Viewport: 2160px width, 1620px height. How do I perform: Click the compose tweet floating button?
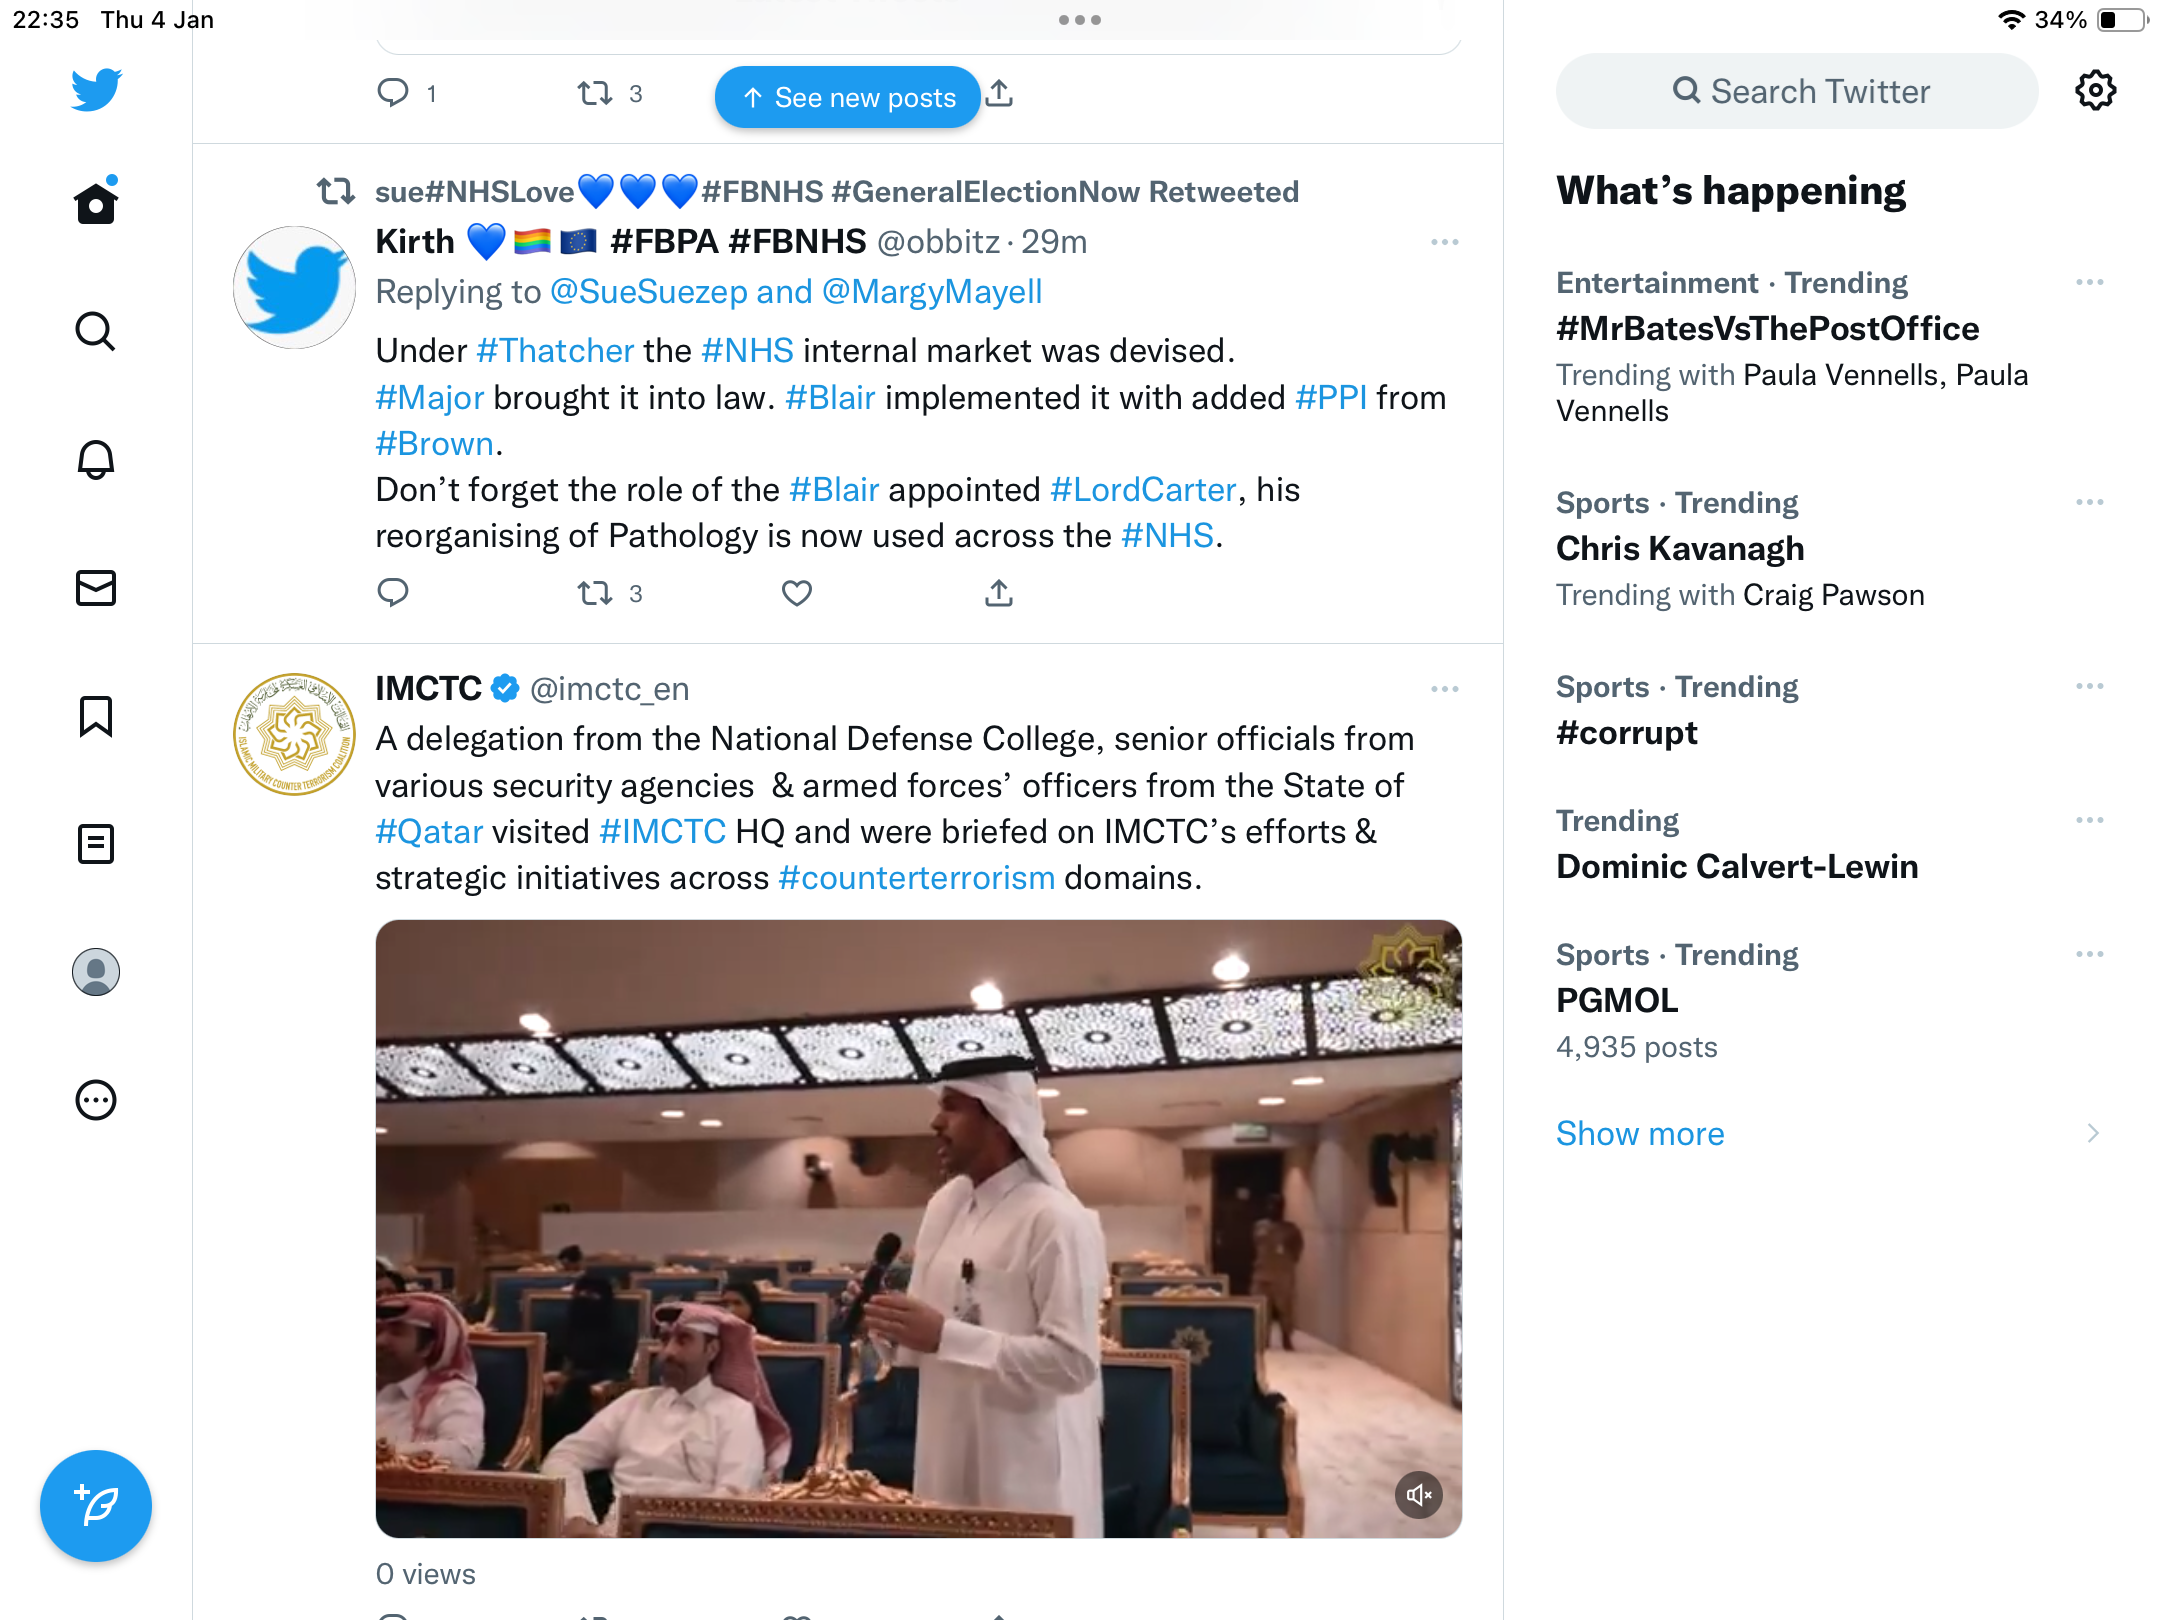click(96, 1506)
